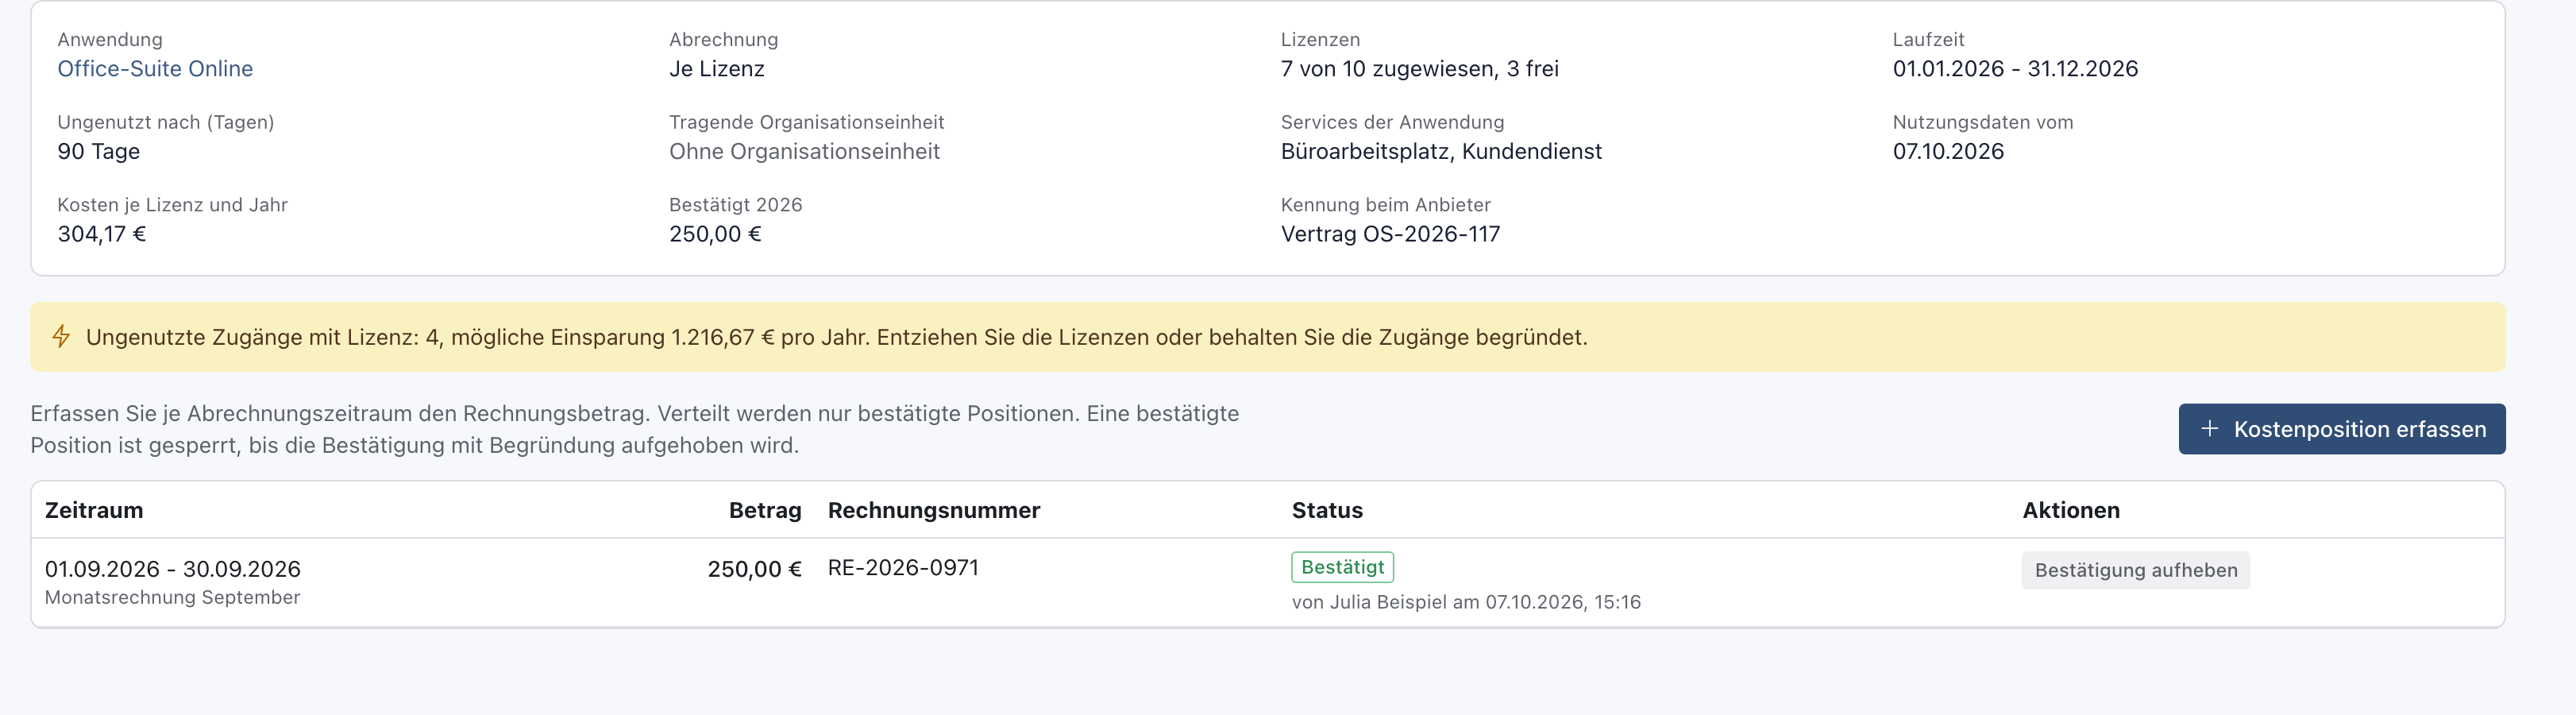This screenshot has height=715, width=2576.
Task: Select the Rechnungsnummer column header
Action: coord(934,510)
